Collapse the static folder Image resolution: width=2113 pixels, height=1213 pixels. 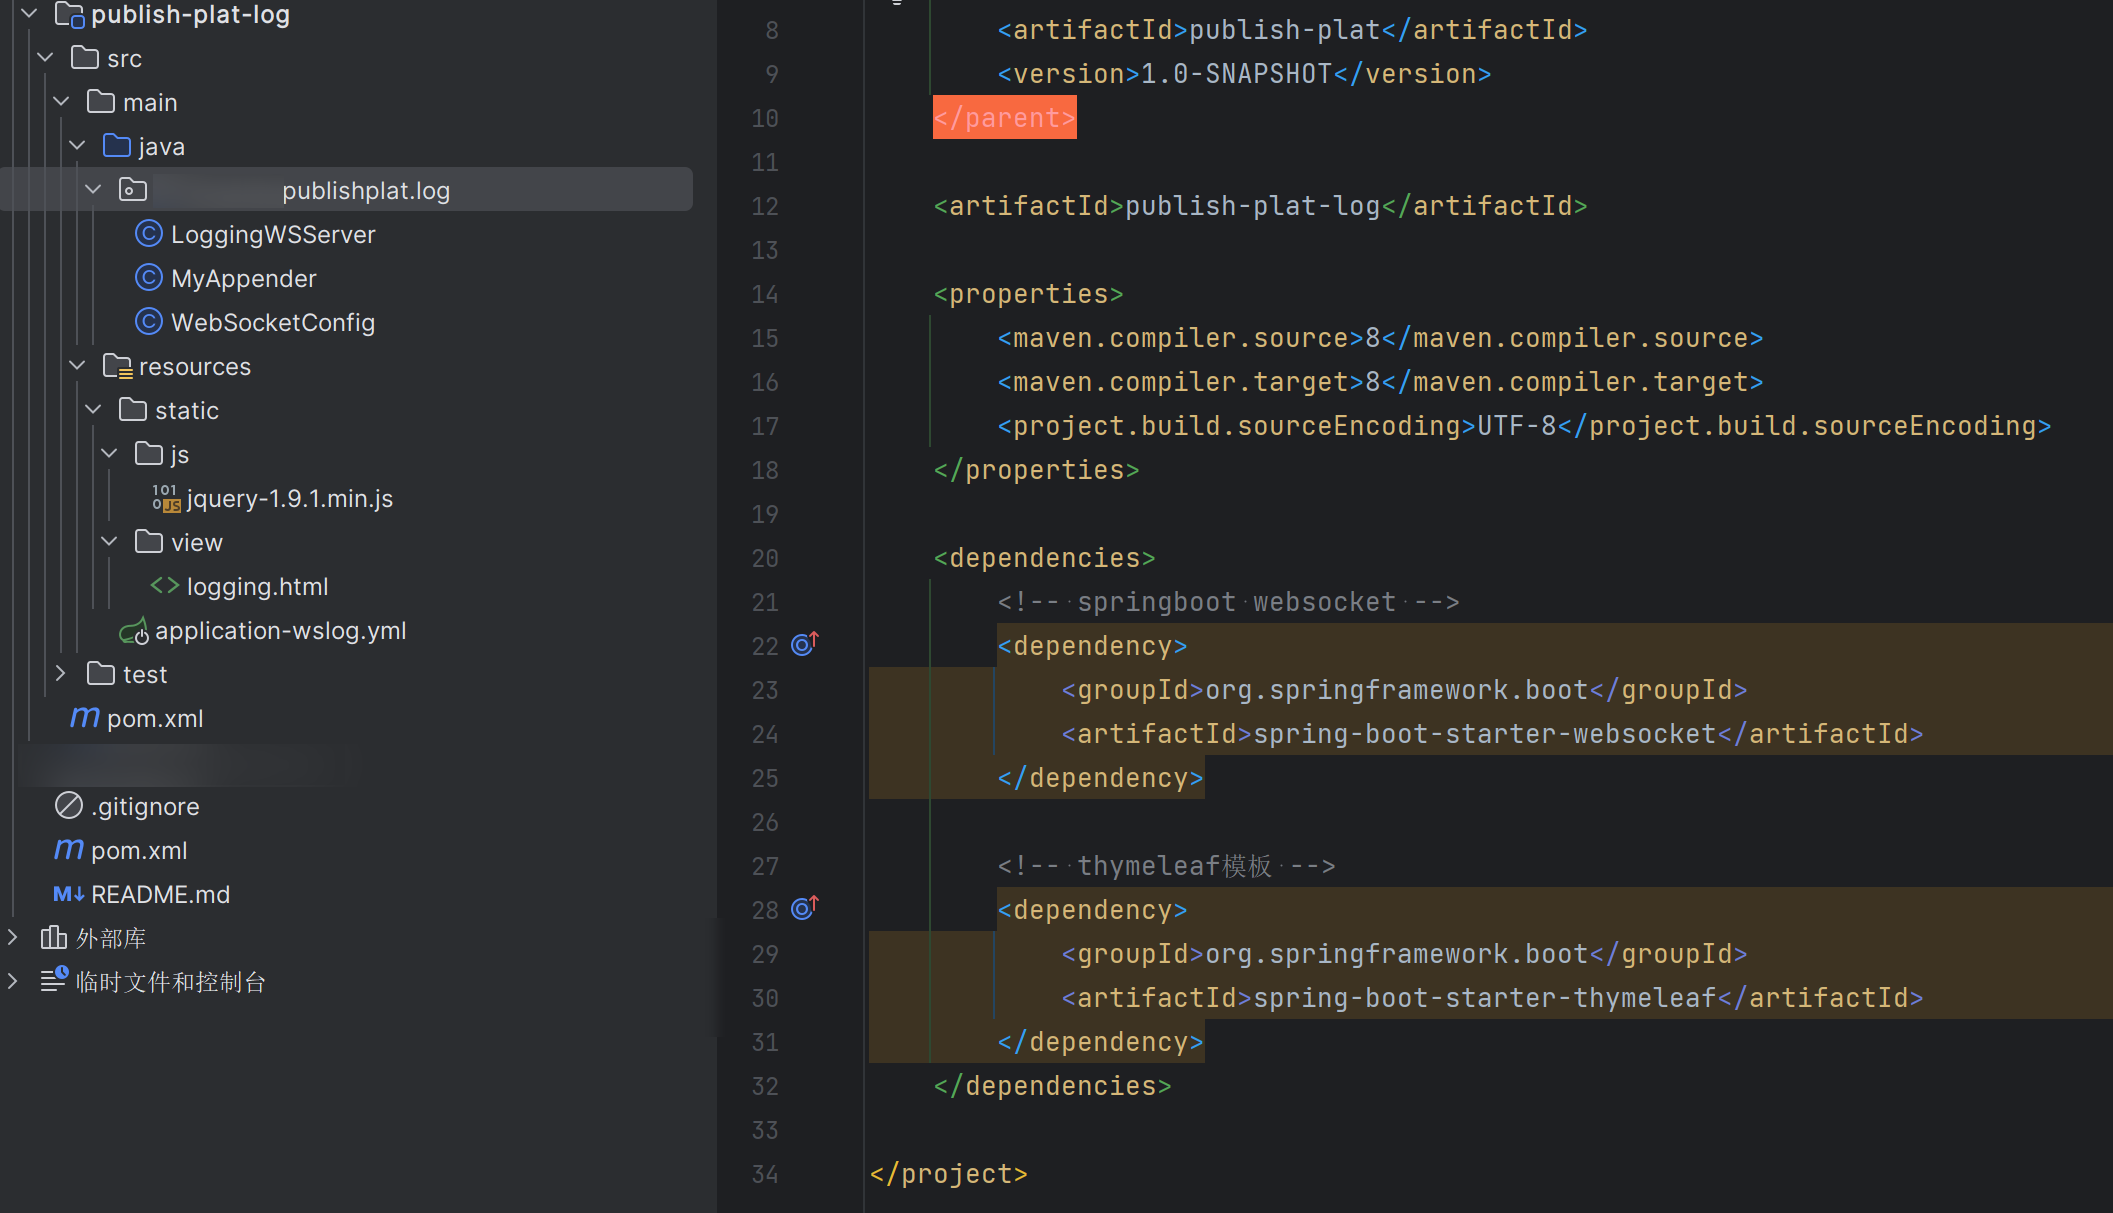(93, 410)
